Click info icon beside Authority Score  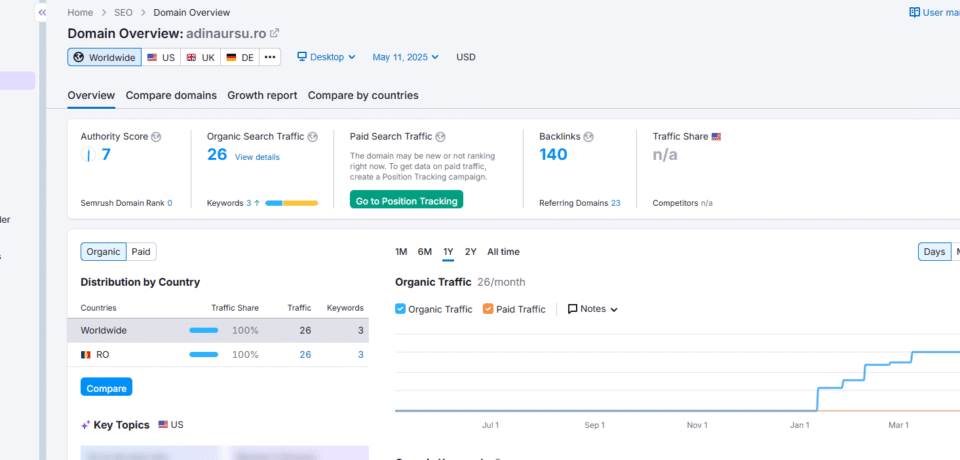pos(156,136)
